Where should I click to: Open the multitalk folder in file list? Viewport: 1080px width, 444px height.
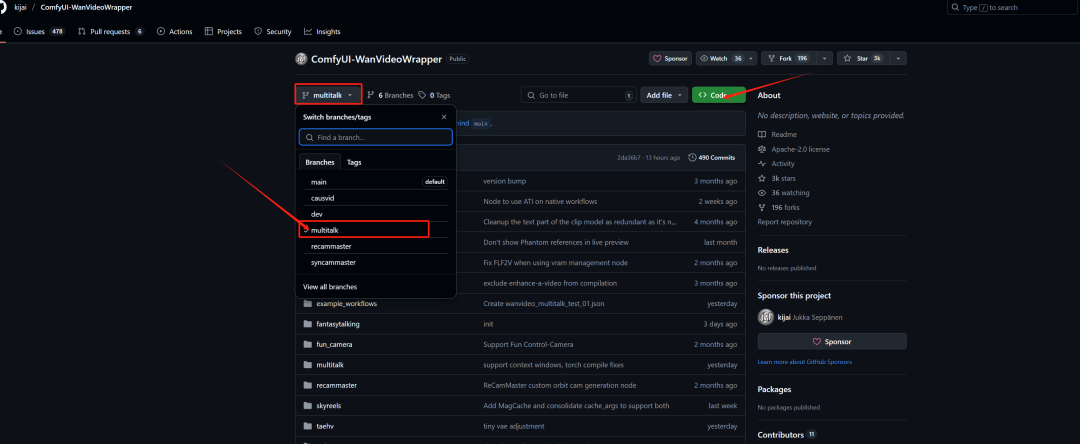(330, 365)
